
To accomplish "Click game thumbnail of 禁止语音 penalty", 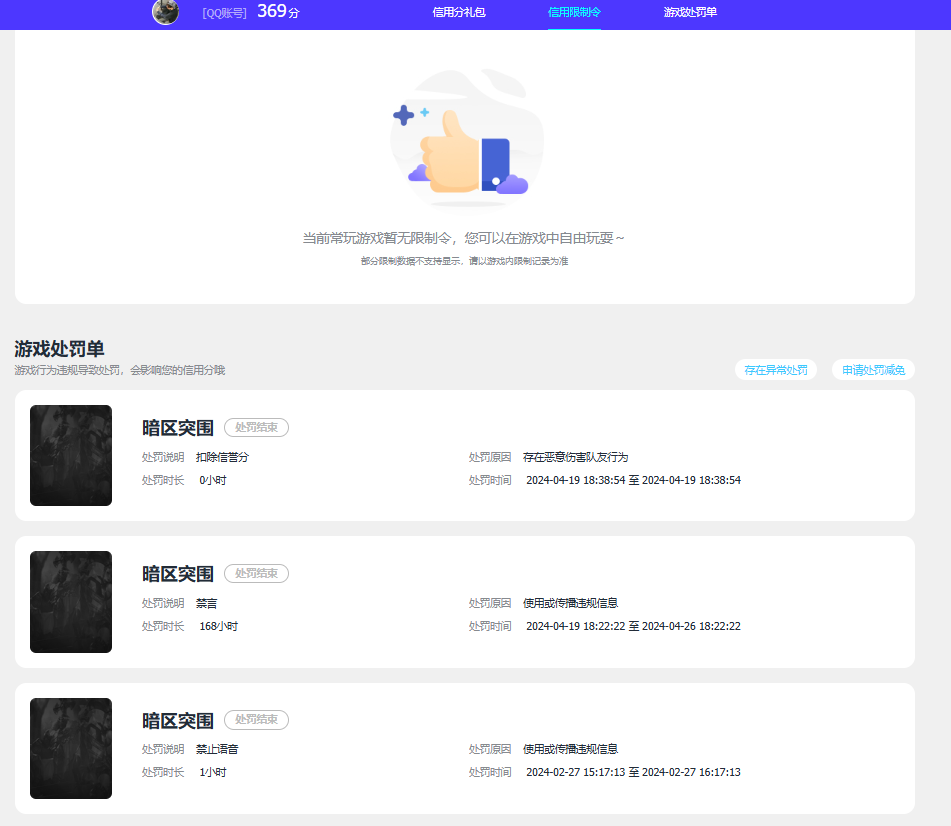I will 71,748.
